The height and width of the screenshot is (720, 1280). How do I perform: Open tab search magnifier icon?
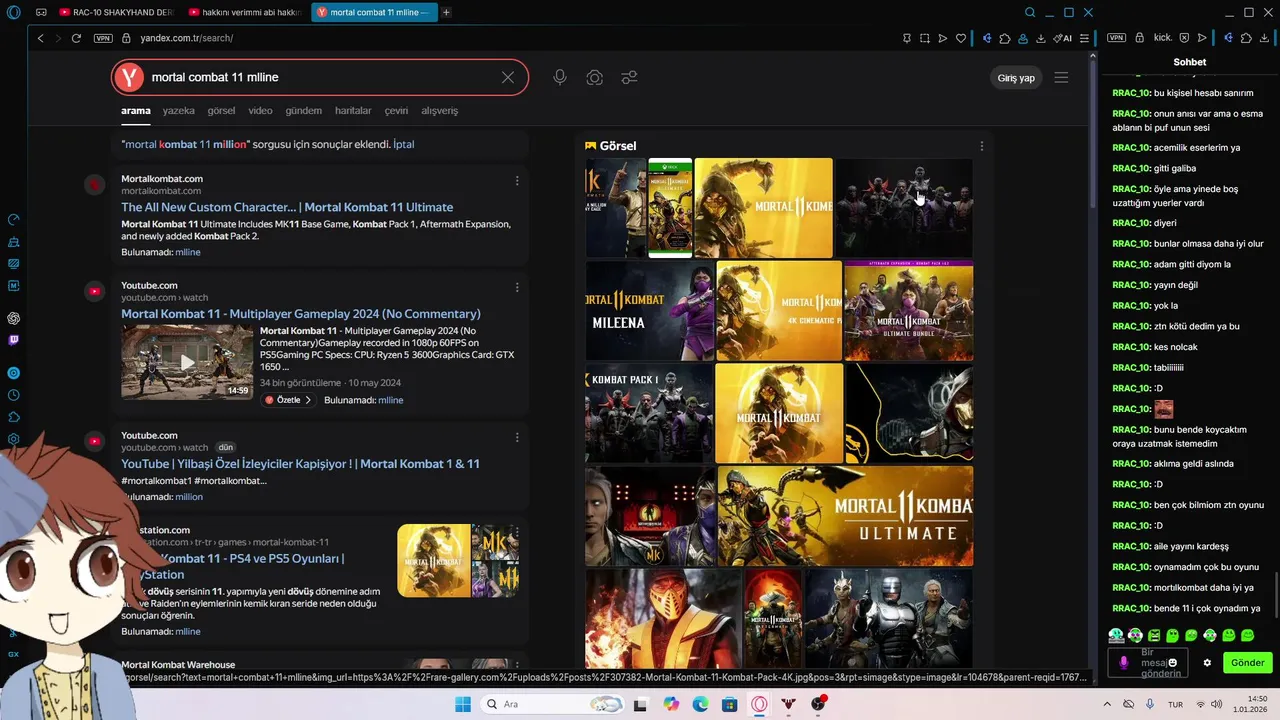click(x=1030, y=12)
